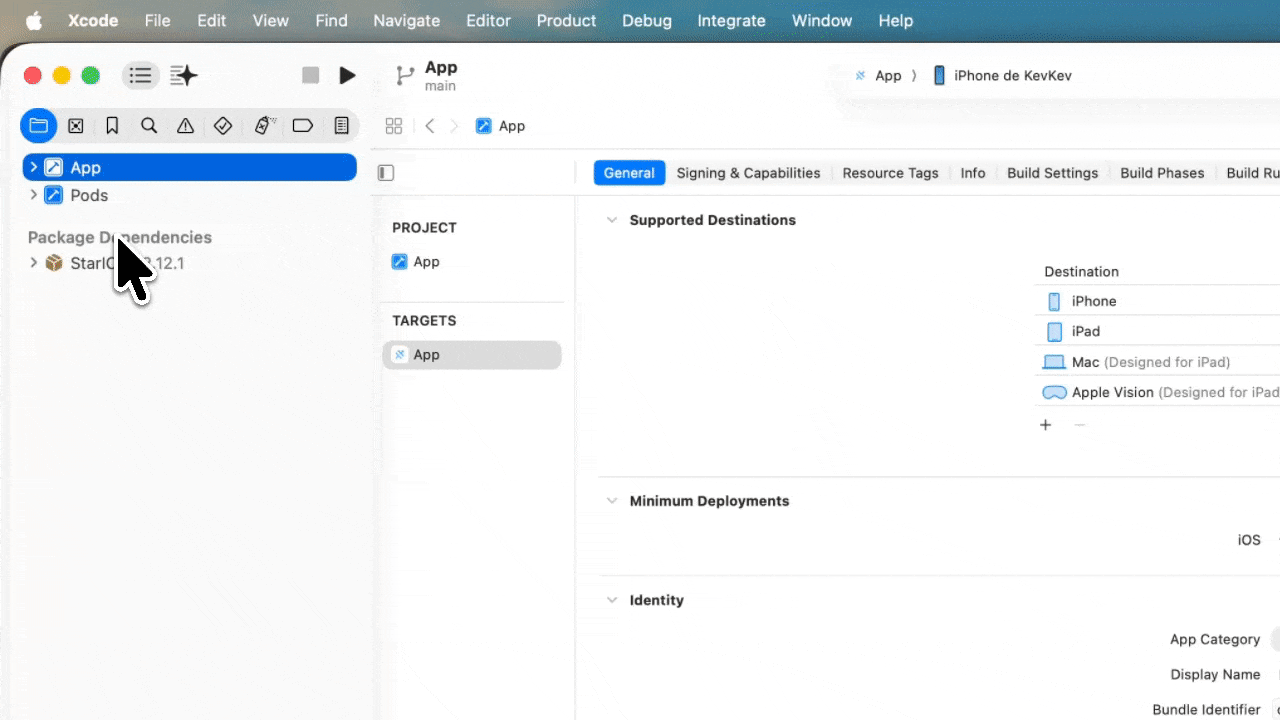Go back in editor history
1280x720 pixels.
point(430,126)
